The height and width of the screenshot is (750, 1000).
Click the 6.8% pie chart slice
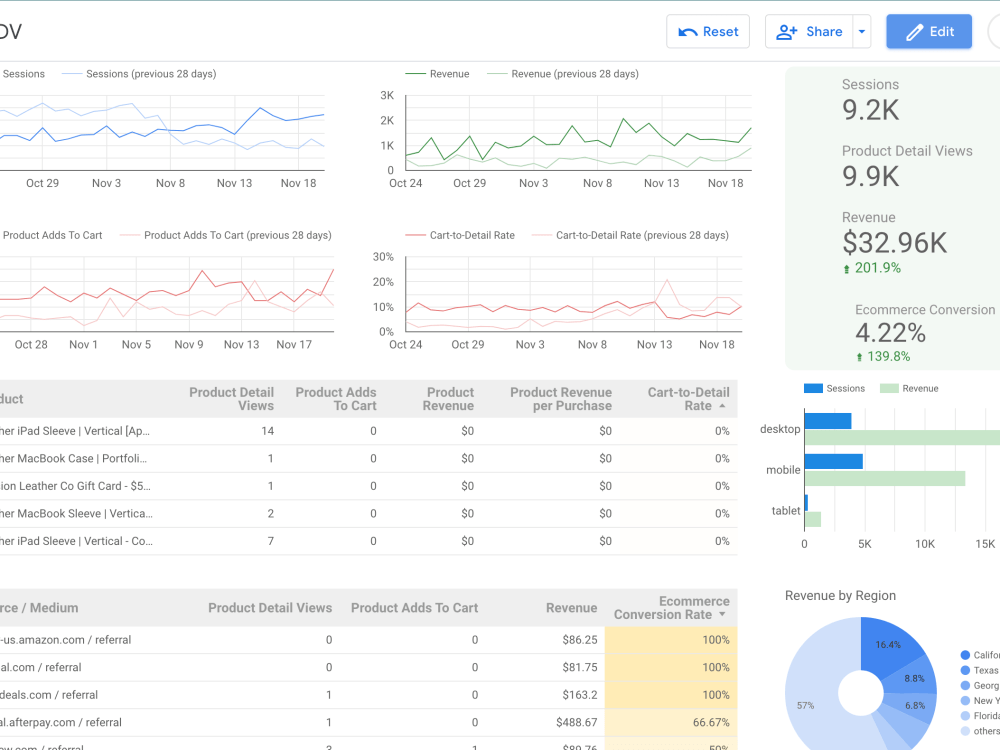pyautogui.click(x=914, y=706)
